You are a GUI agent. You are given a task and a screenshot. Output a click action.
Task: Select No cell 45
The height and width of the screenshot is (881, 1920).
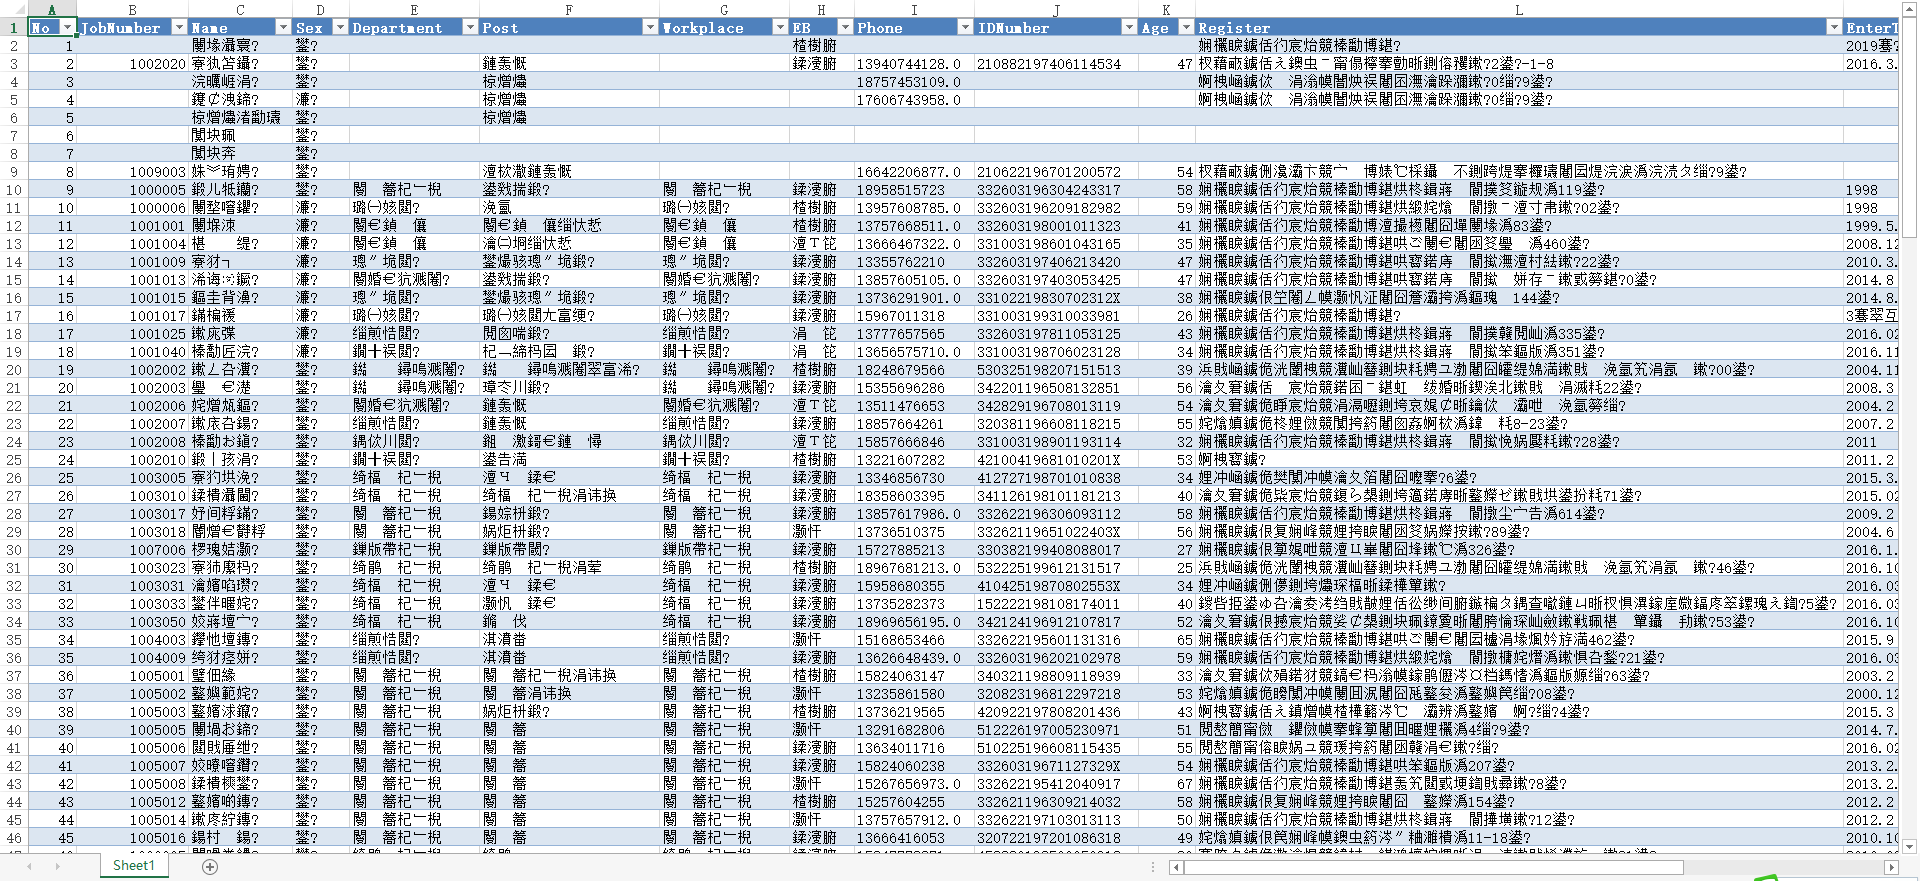coord(52,838)
